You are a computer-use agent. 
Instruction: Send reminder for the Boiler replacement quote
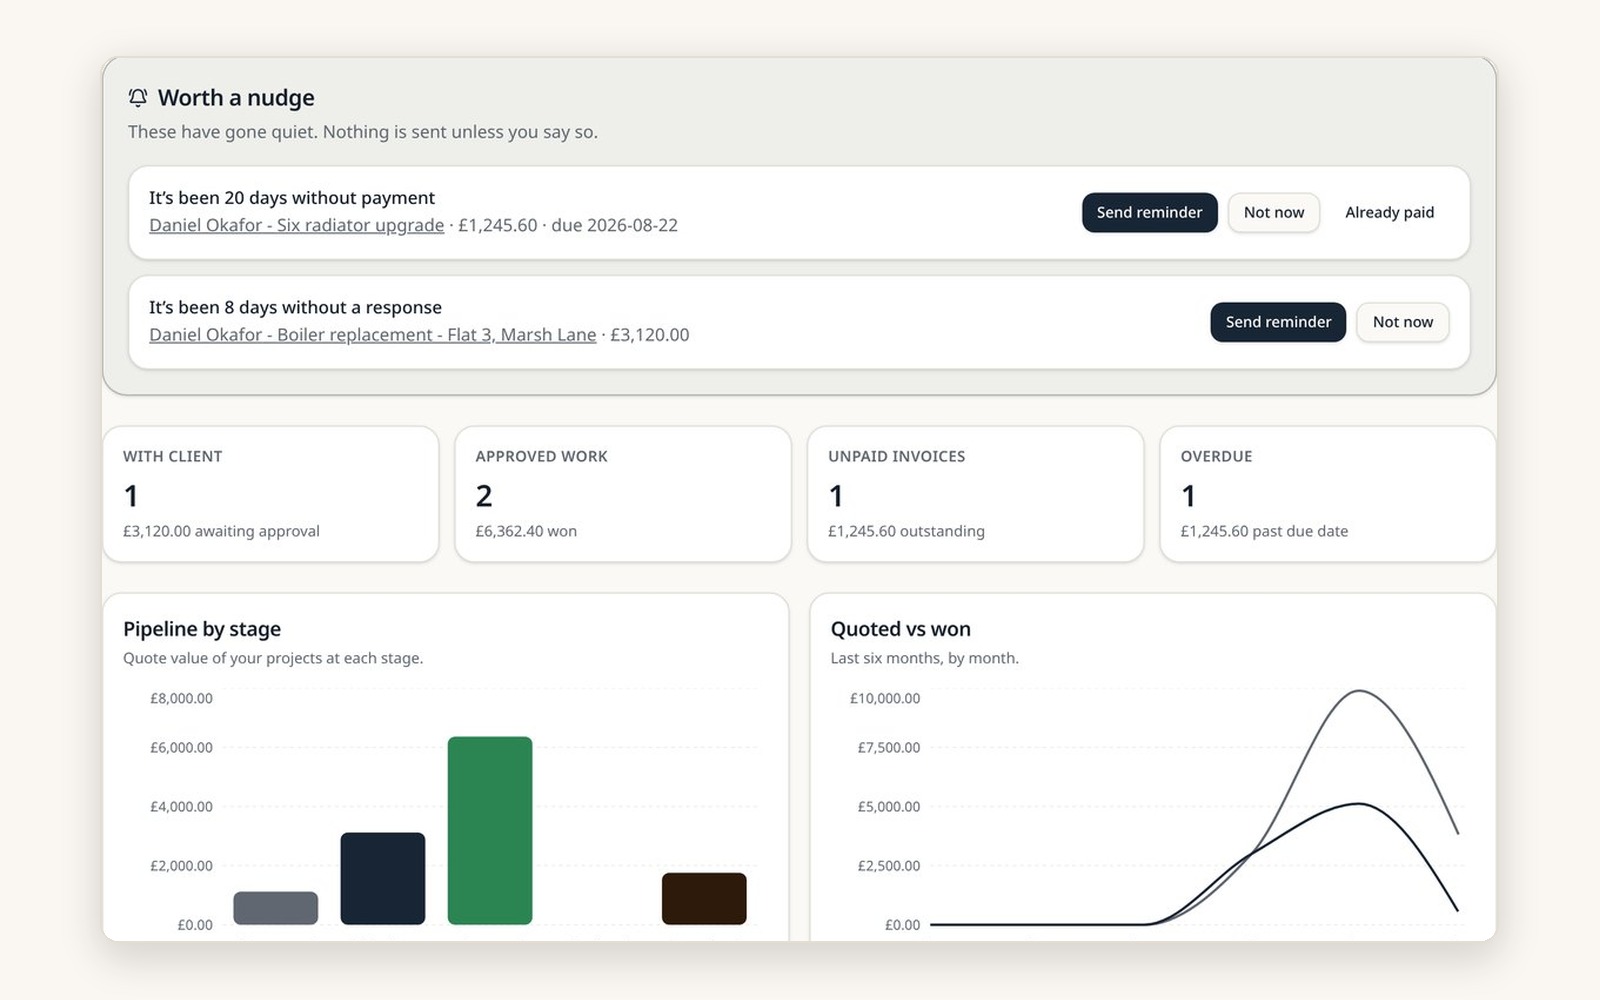click(x=1278, y=322)
